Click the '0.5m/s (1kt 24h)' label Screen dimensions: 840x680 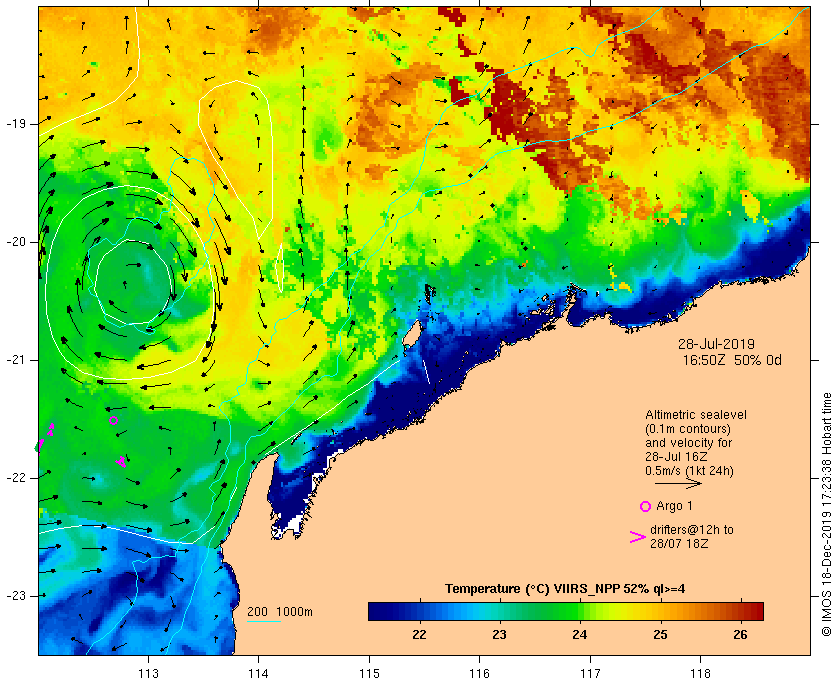coord(689,471)
